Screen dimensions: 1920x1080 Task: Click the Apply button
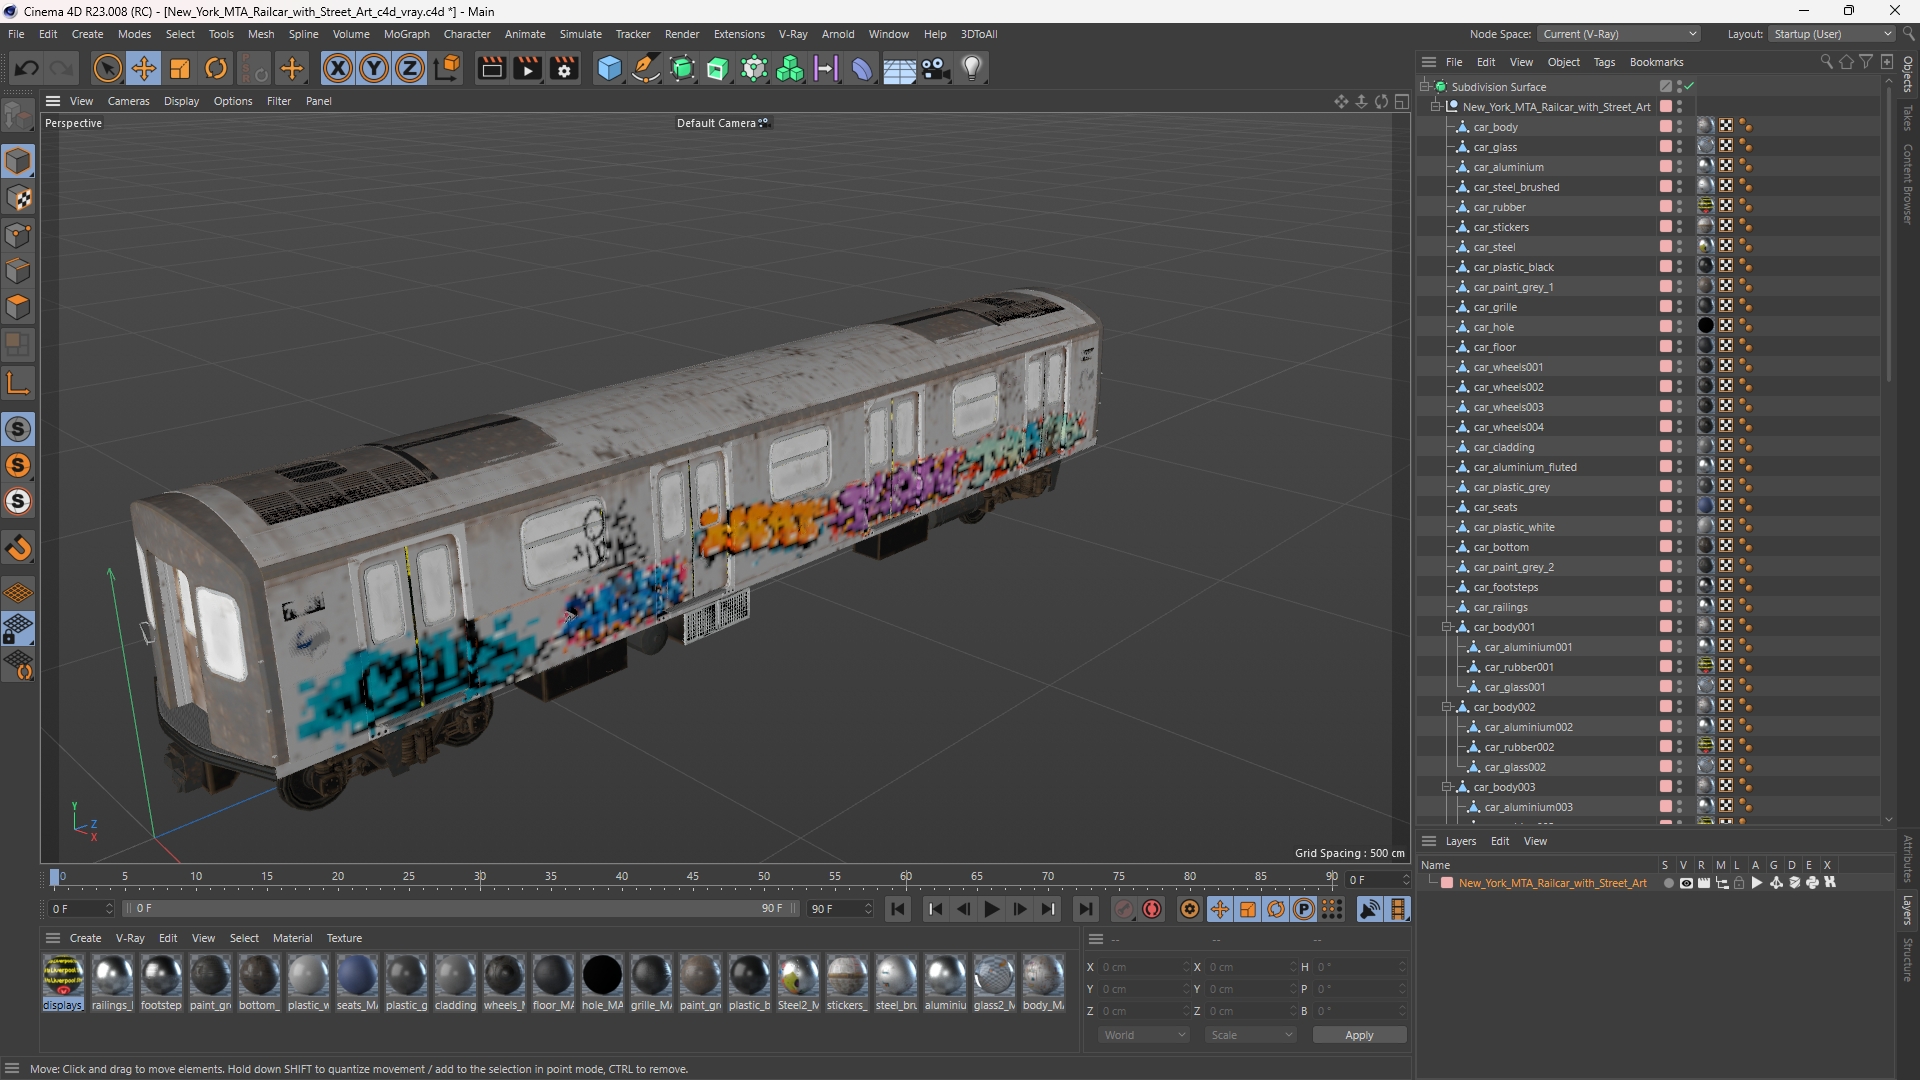[1359, 1035]
